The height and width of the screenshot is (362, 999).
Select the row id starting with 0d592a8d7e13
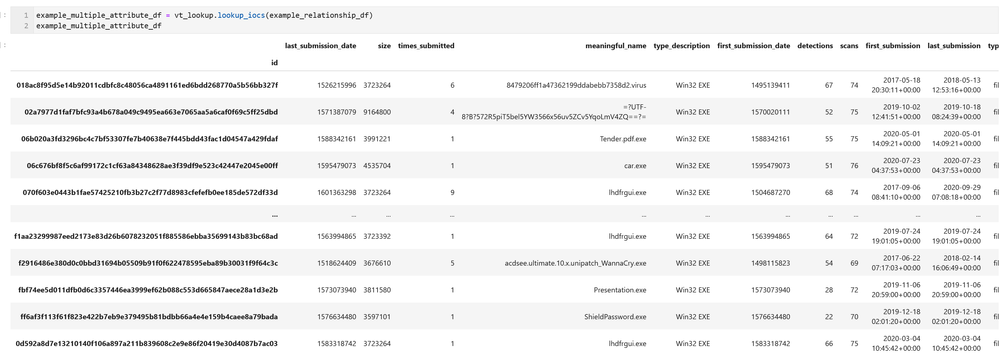tap(147, 343)
